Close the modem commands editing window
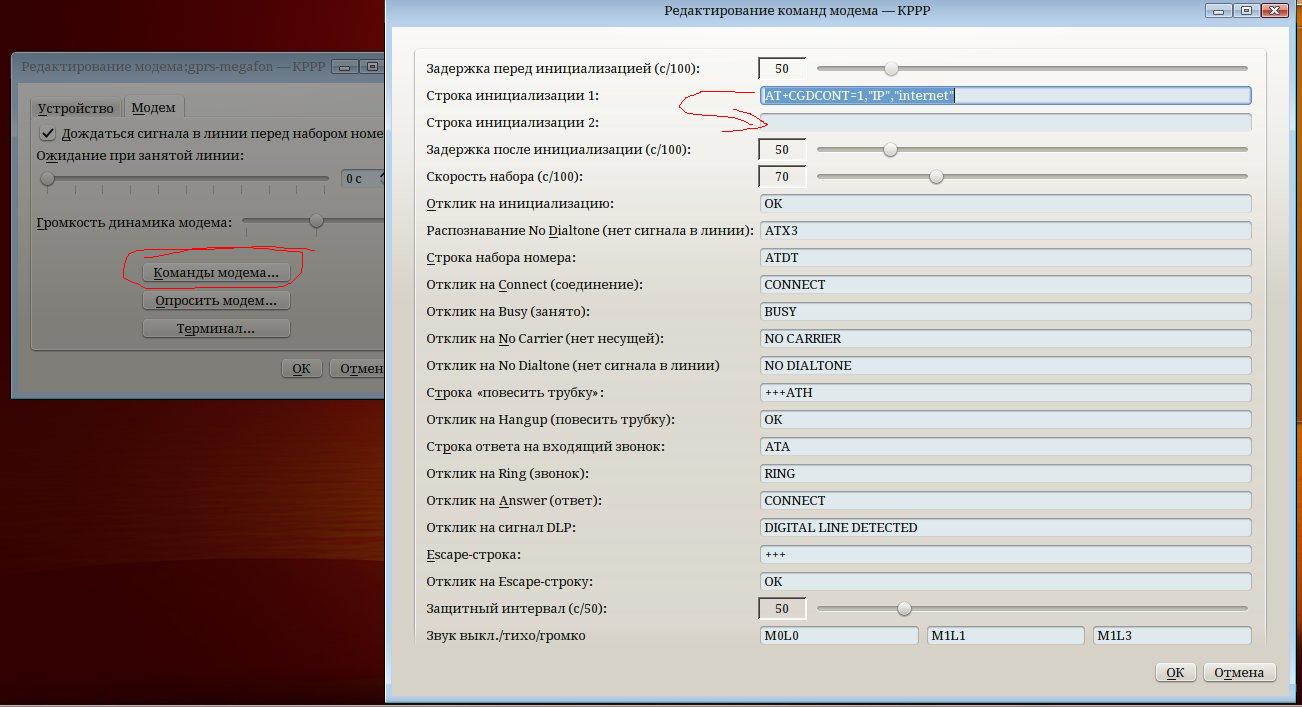Image resolution: width=1302 pixels, height=707 pixels. click(x=1273, y=10)
